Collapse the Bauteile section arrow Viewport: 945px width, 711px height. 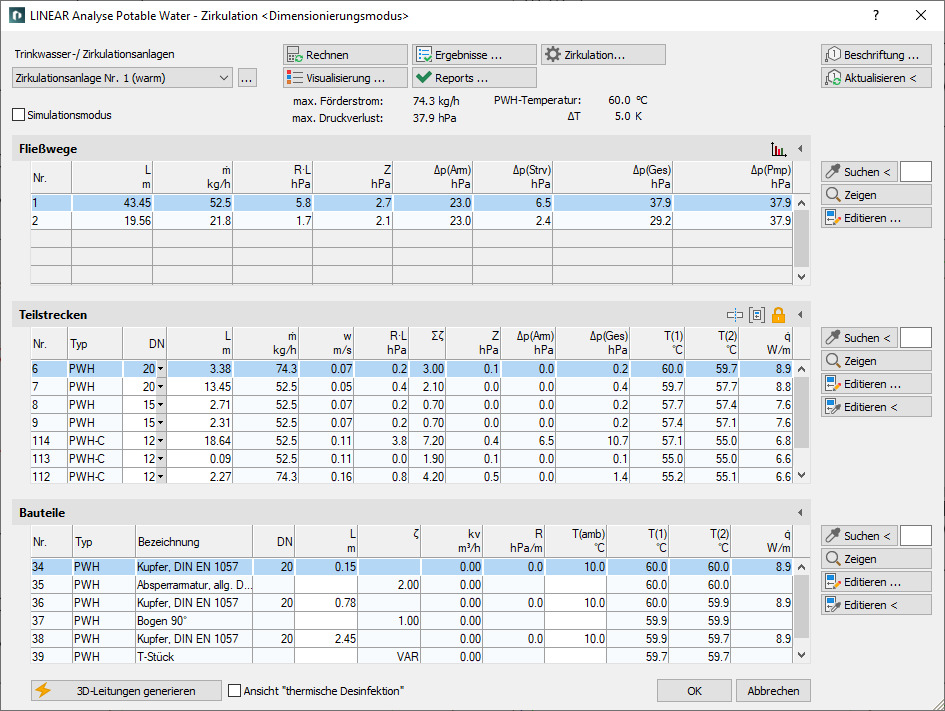[800, 513]
